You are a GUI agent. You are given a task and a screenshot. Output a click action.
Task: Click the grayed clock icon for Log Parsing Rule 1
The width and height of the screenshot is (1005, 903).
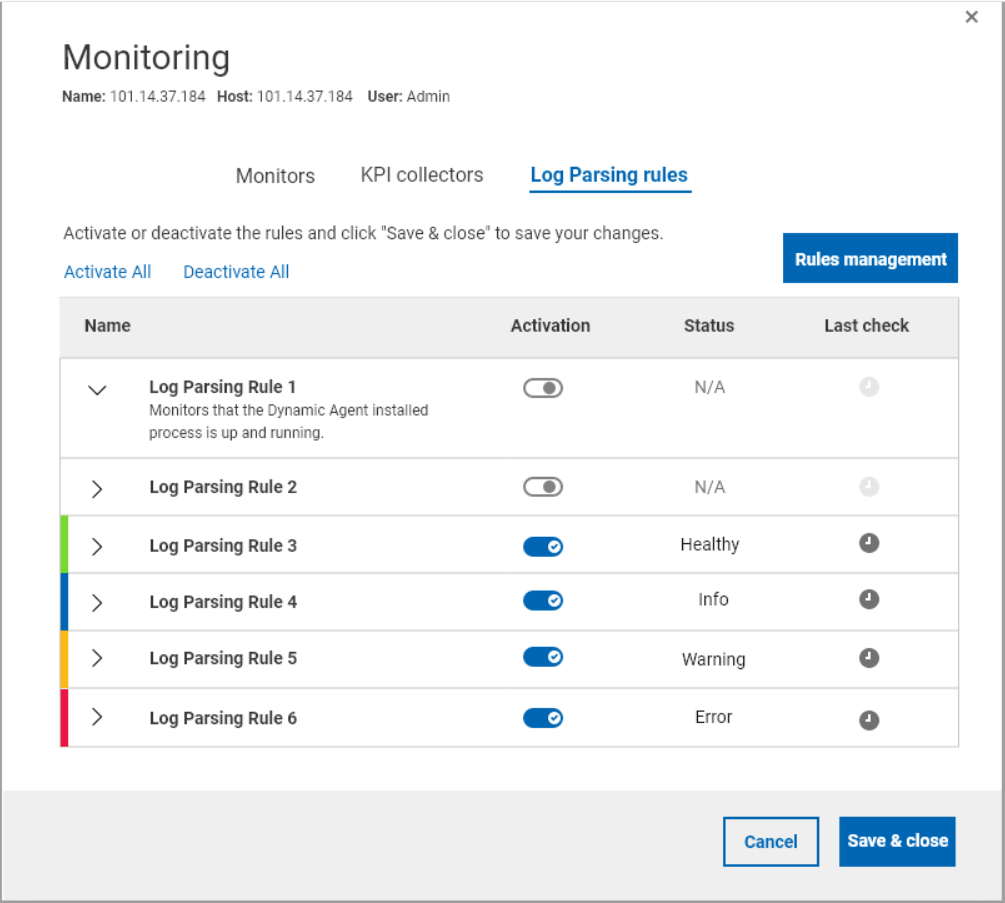[x=869, y=387]
